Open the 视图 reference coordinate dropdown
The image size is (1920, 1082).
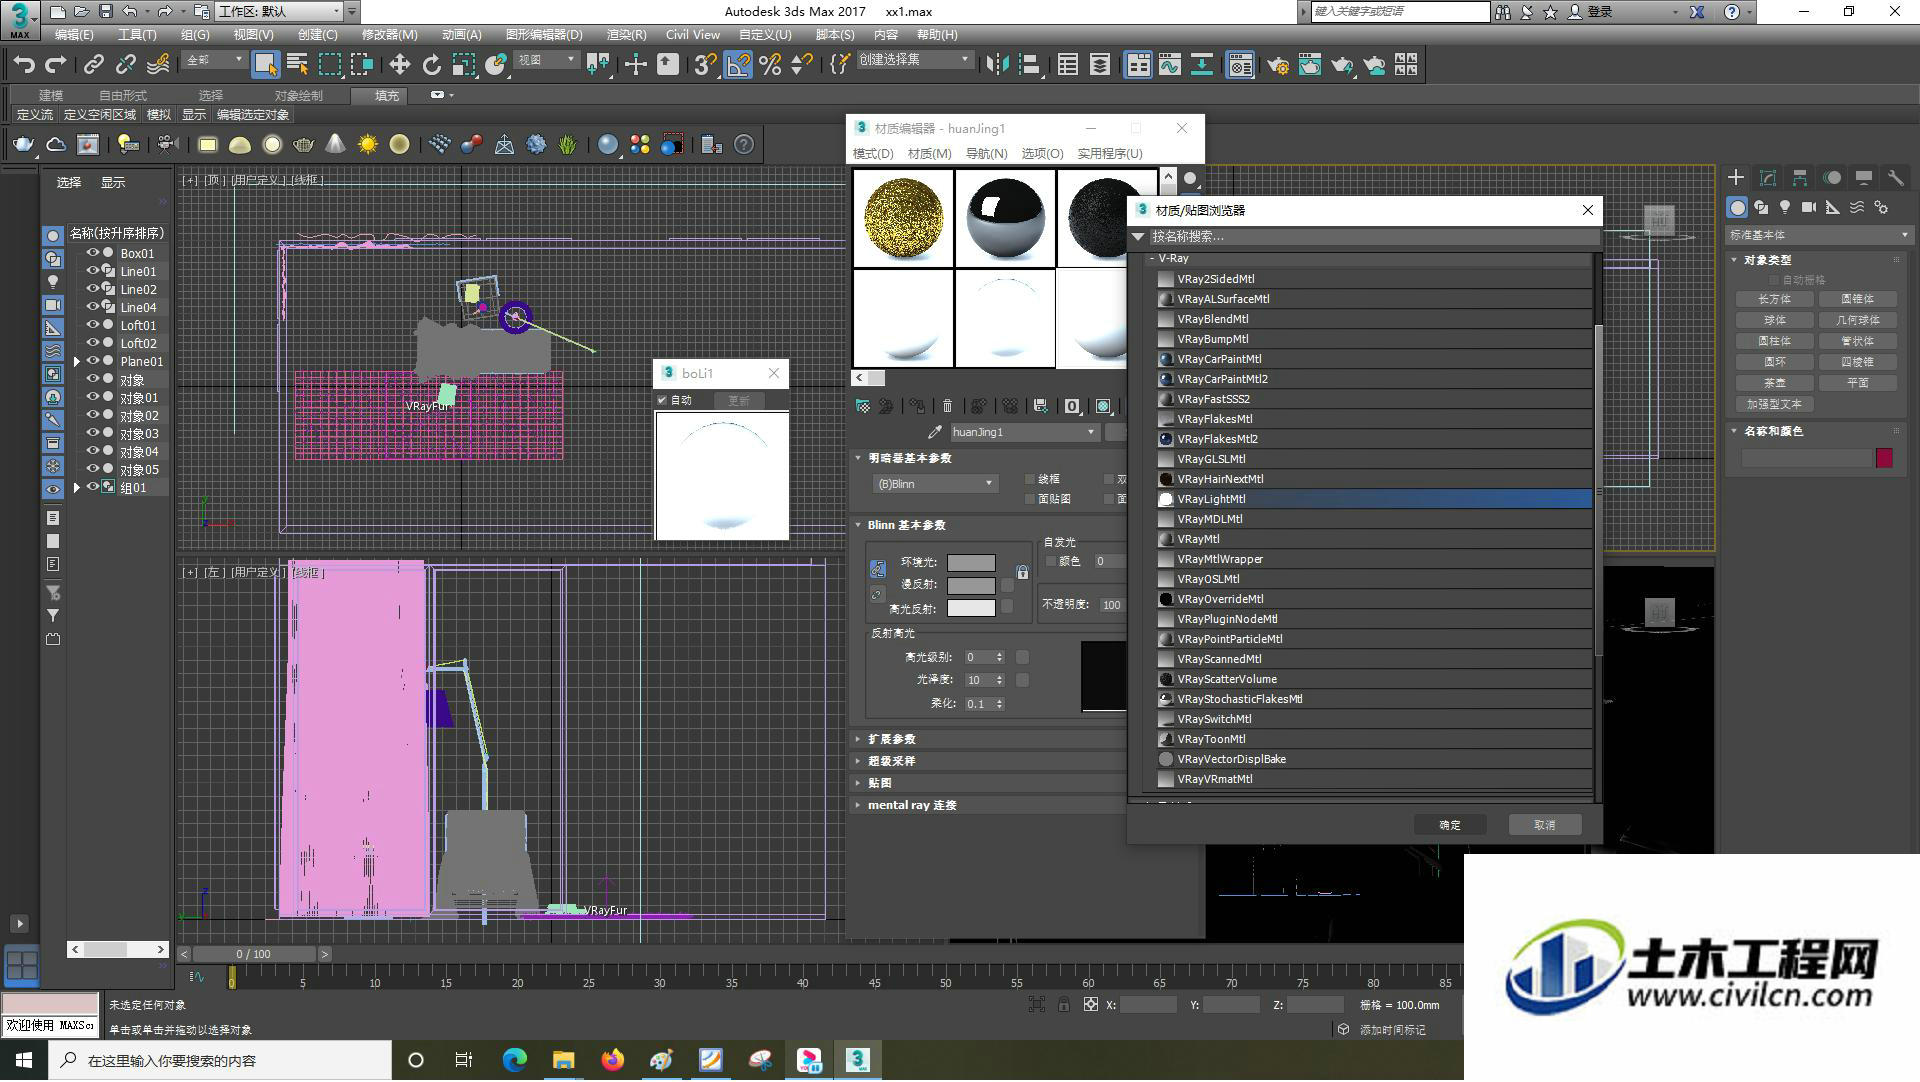pos(546,61)
